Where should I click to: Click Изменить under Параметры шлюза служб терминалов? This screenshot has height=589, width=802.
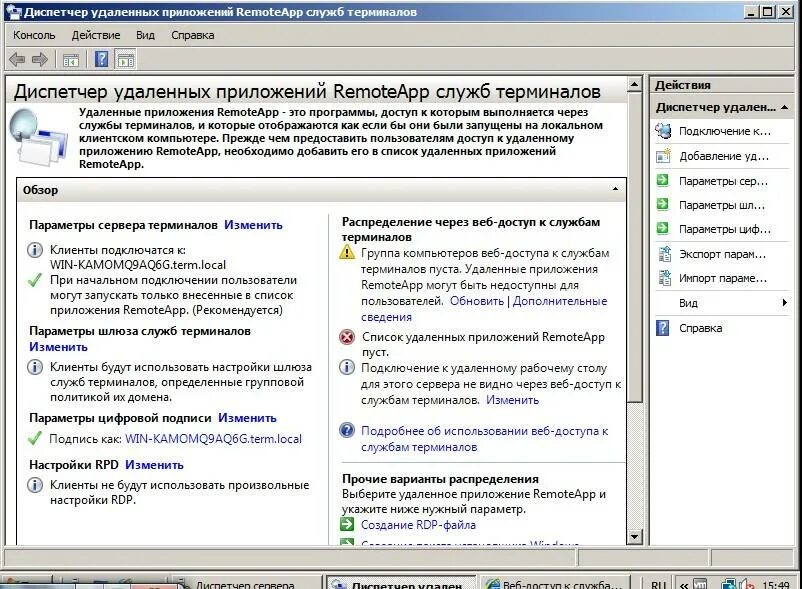click(x=58, y=347)
